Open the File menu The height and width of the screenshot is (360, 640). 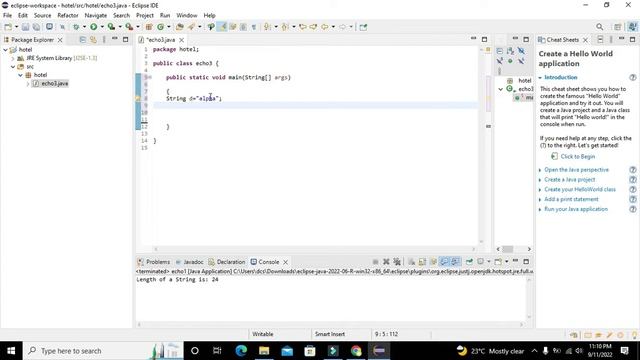coord(7,15)
